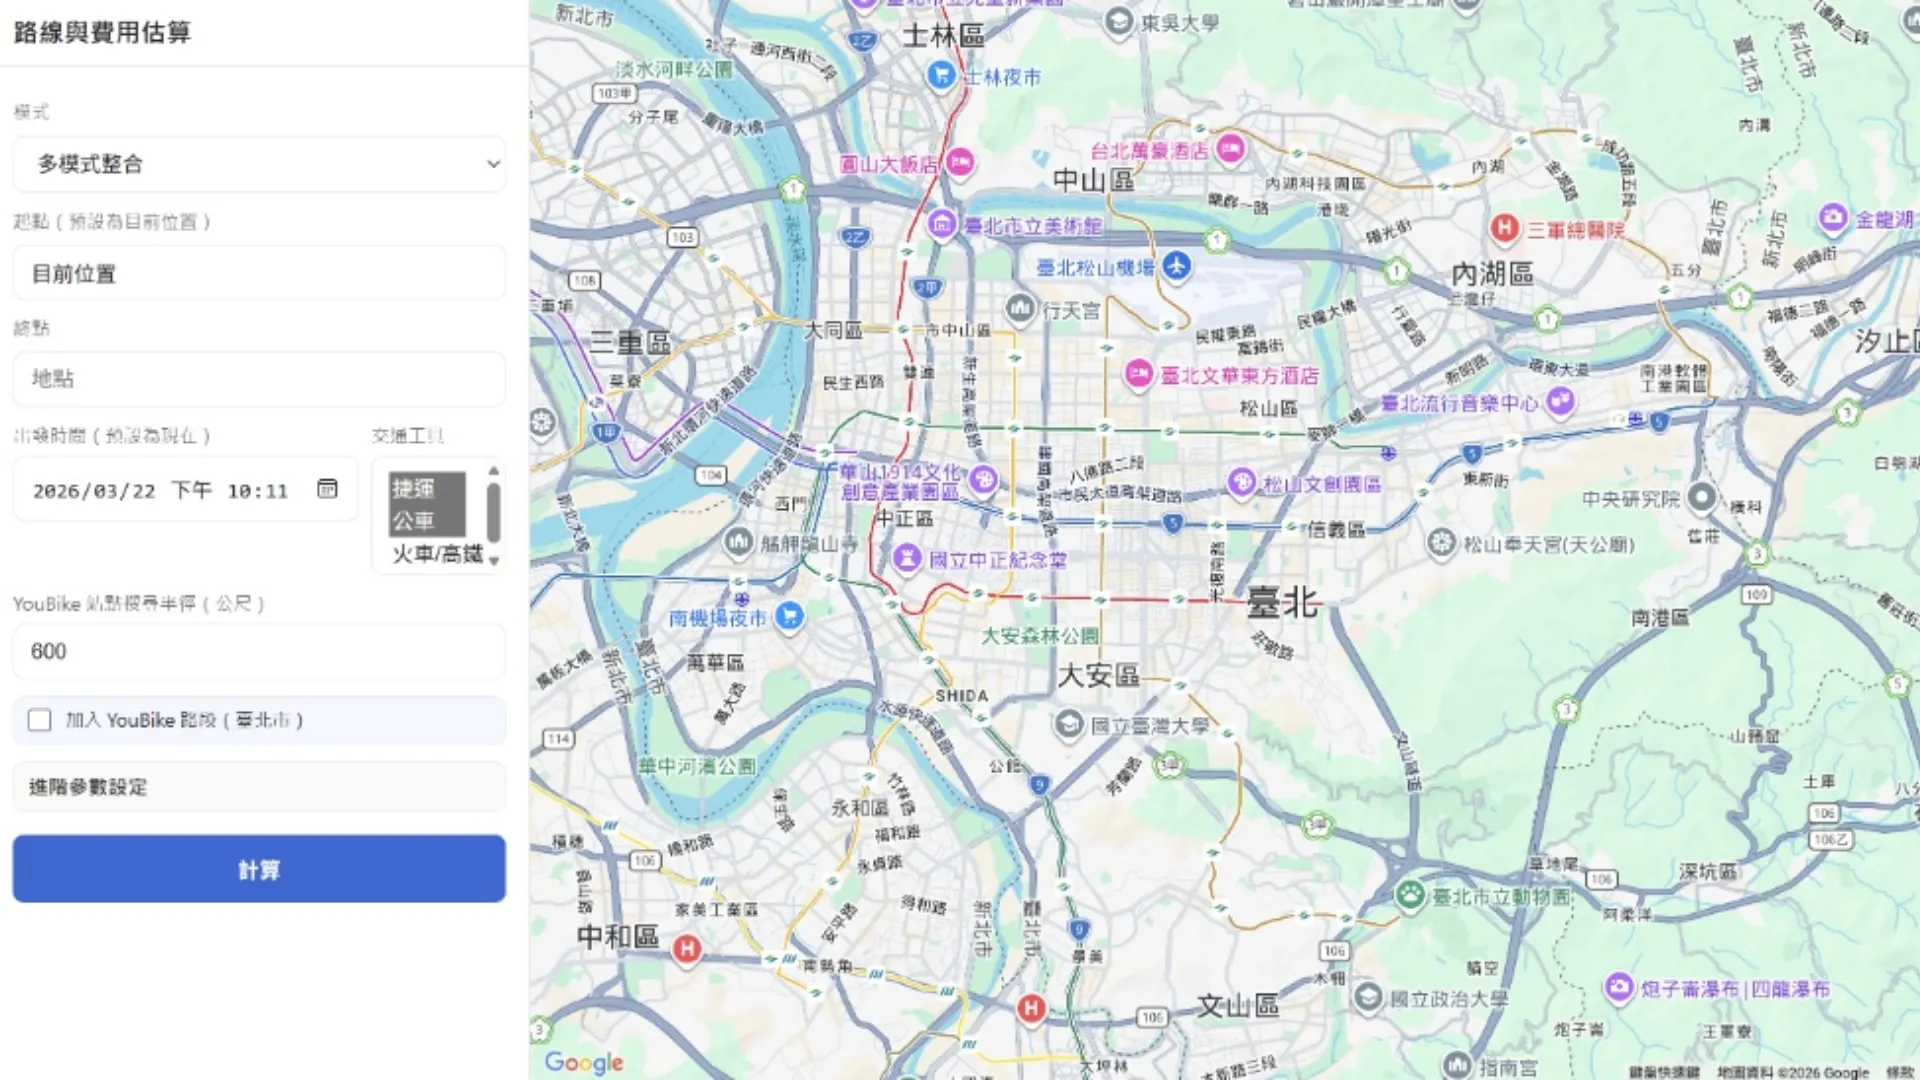
Task: Enable 加入 YouBike 階段 checkbox
Action: pos(40,720)
